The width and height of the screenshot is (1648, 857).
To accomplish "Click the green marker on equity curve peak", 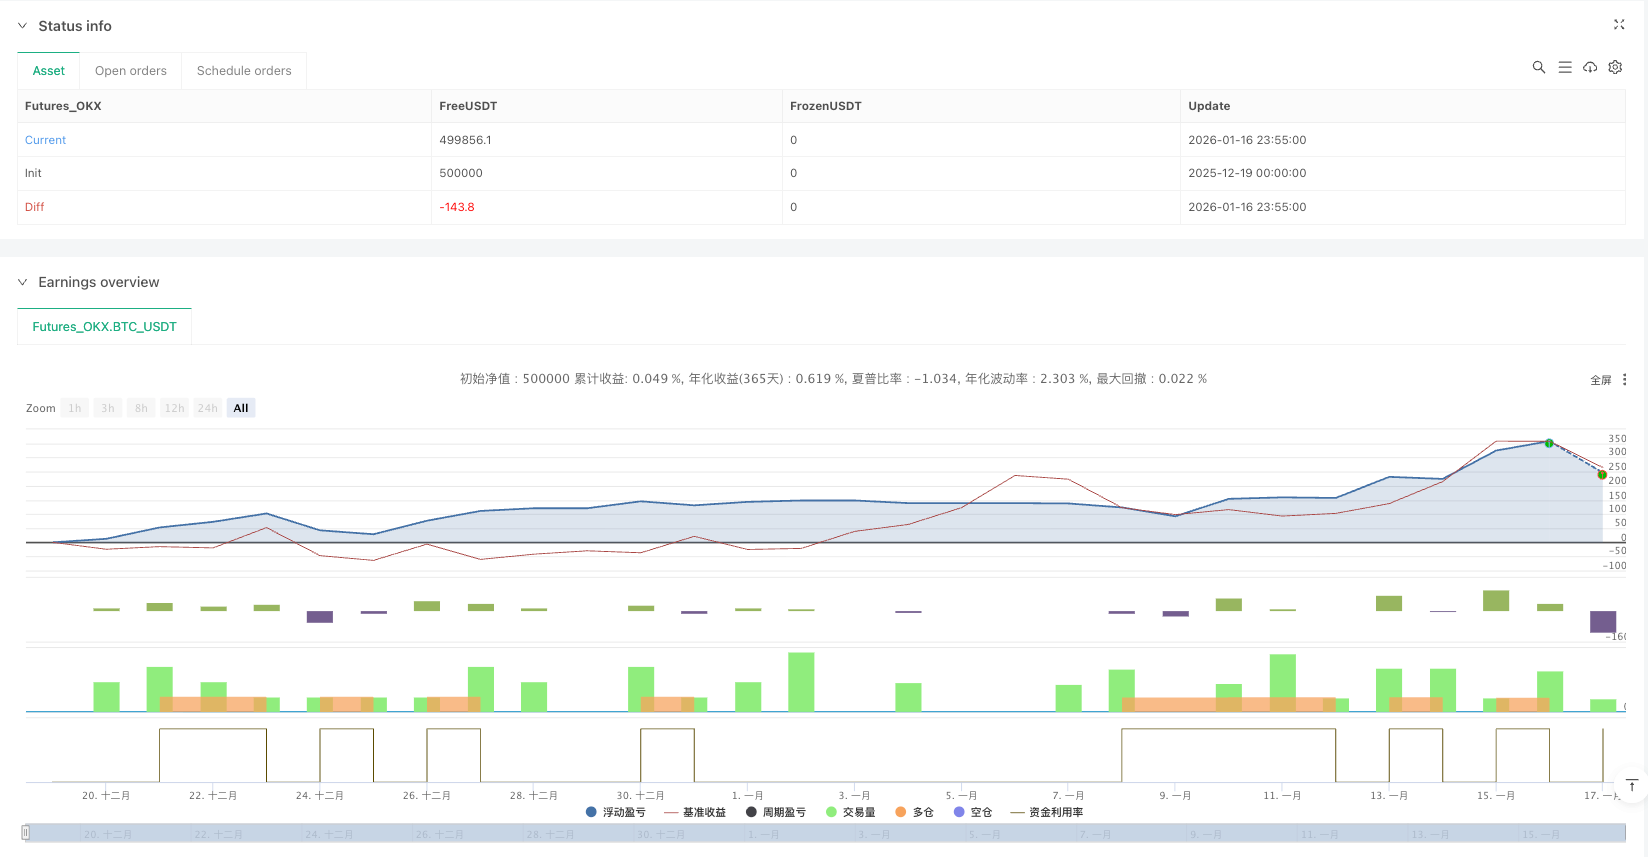I will pos(1549,443).
